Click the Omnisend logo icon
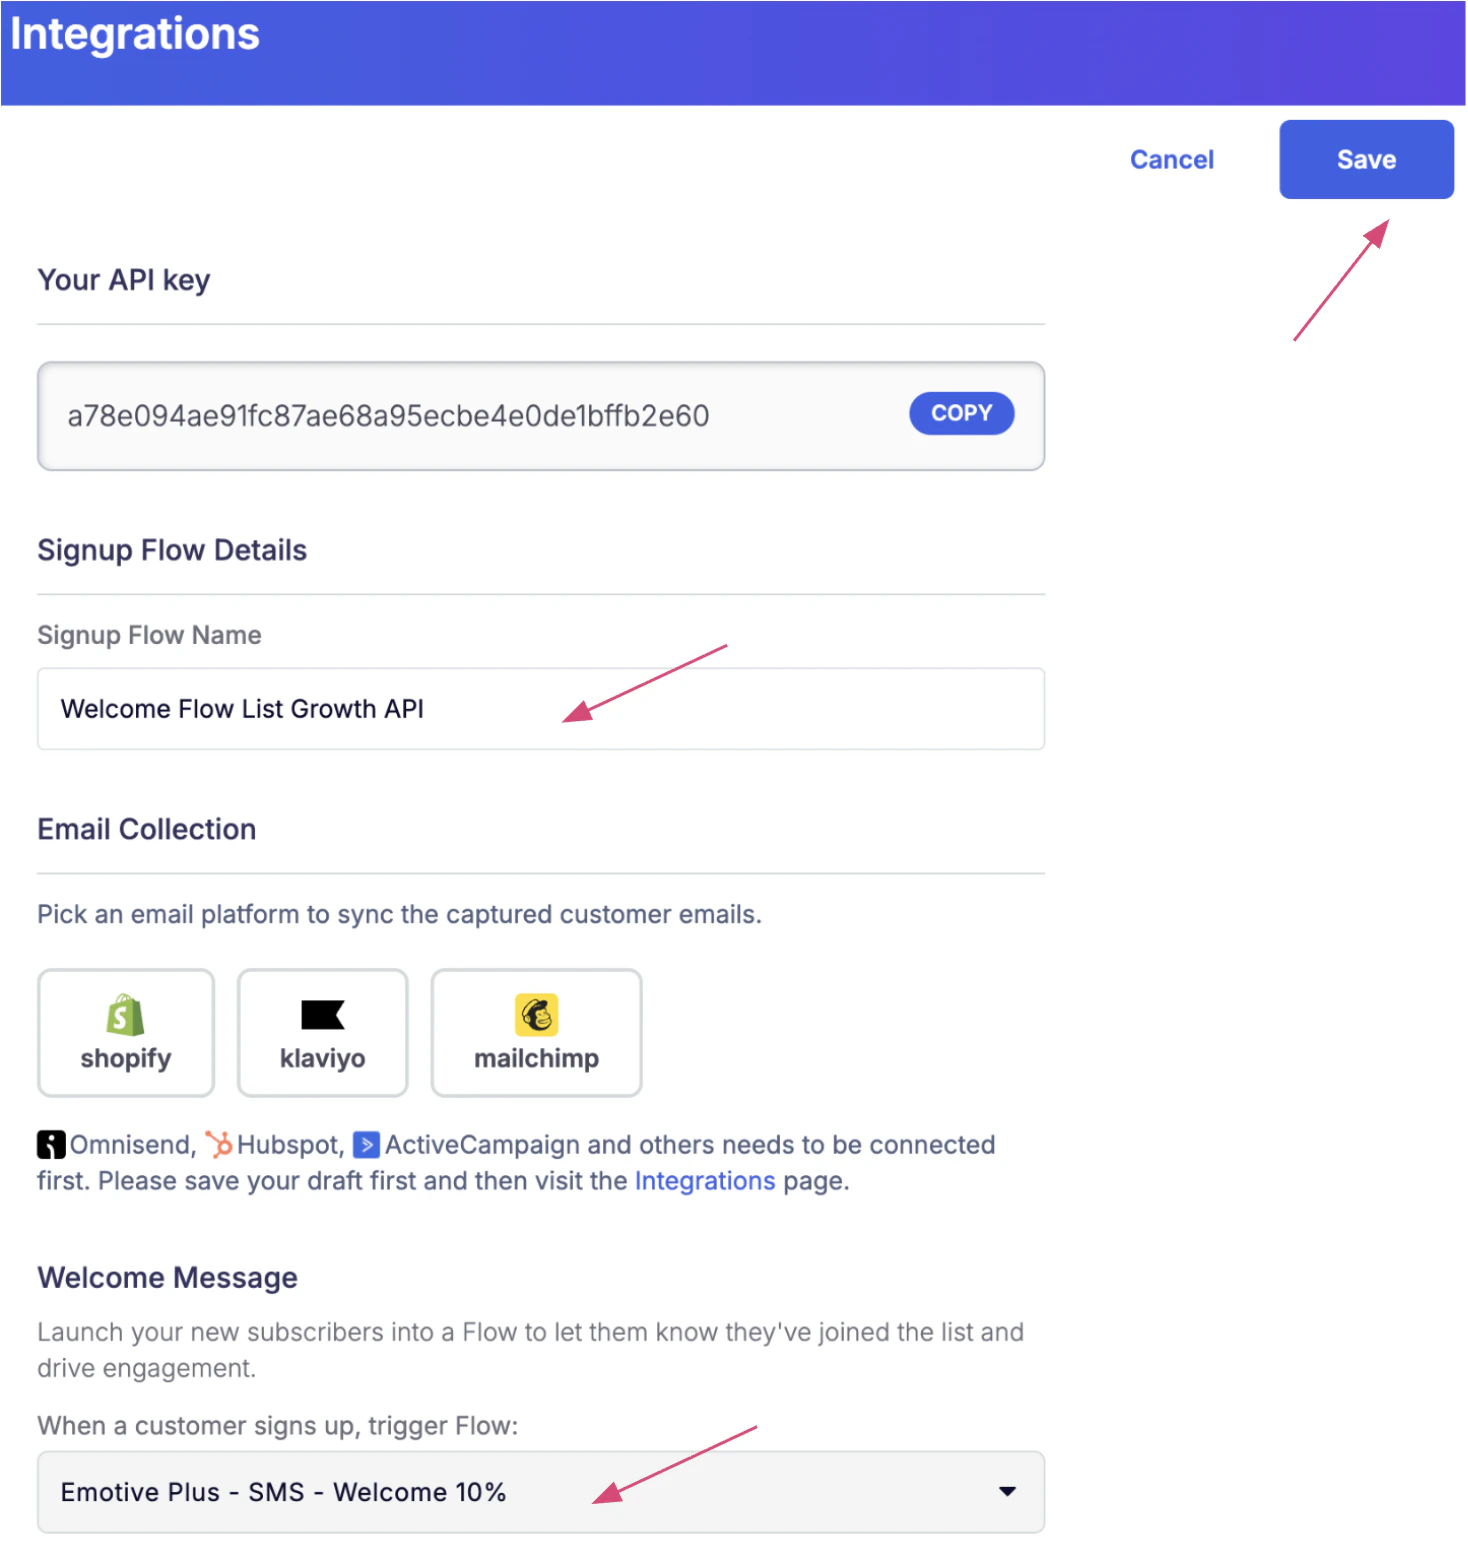 [50, 1144]
